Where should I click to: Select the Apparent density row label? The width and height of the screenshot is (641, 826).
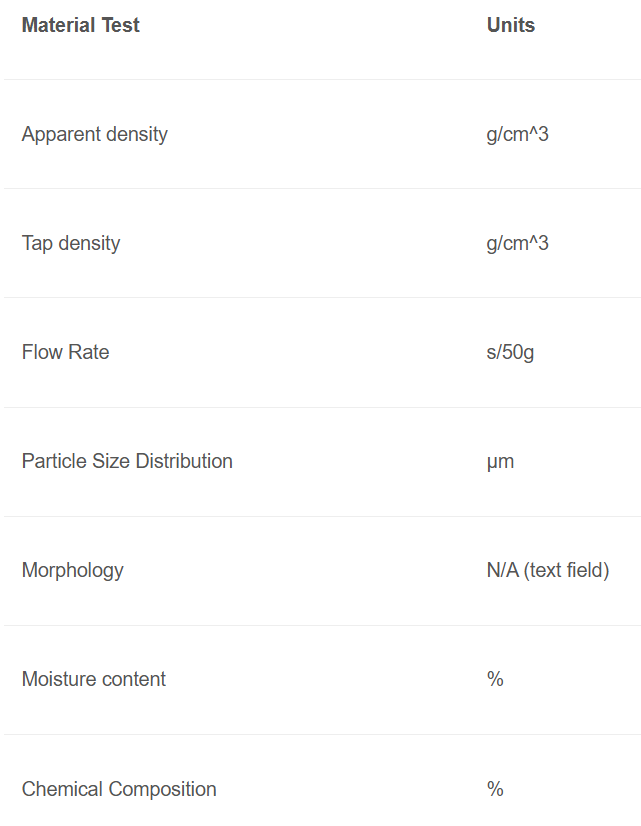pos(95,134)
